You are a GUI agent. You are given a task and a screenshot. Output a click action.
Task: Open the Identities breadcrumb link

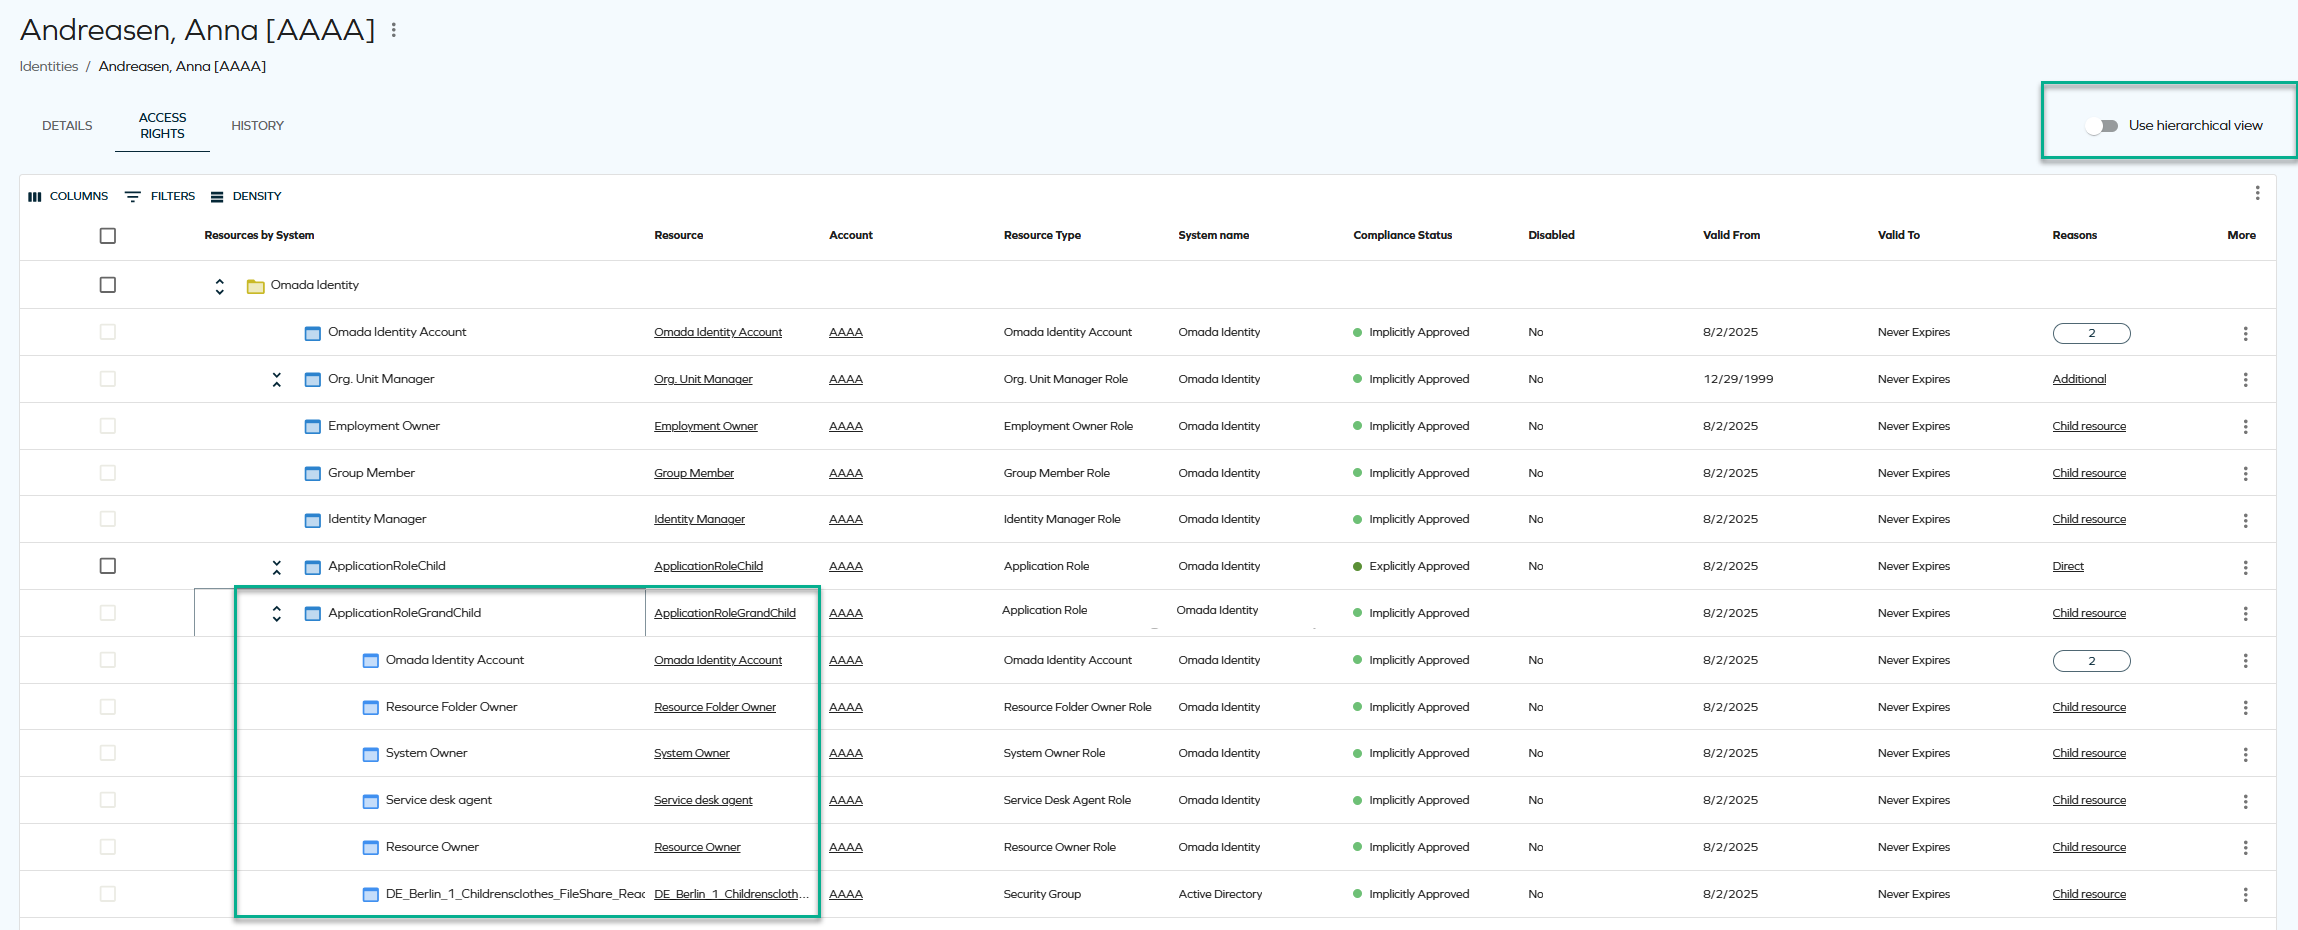[49, 67]
